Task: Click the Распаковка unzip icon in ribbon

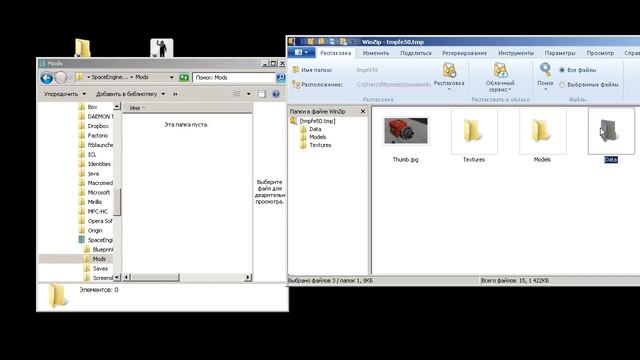Action: click(x=449, y=70)
